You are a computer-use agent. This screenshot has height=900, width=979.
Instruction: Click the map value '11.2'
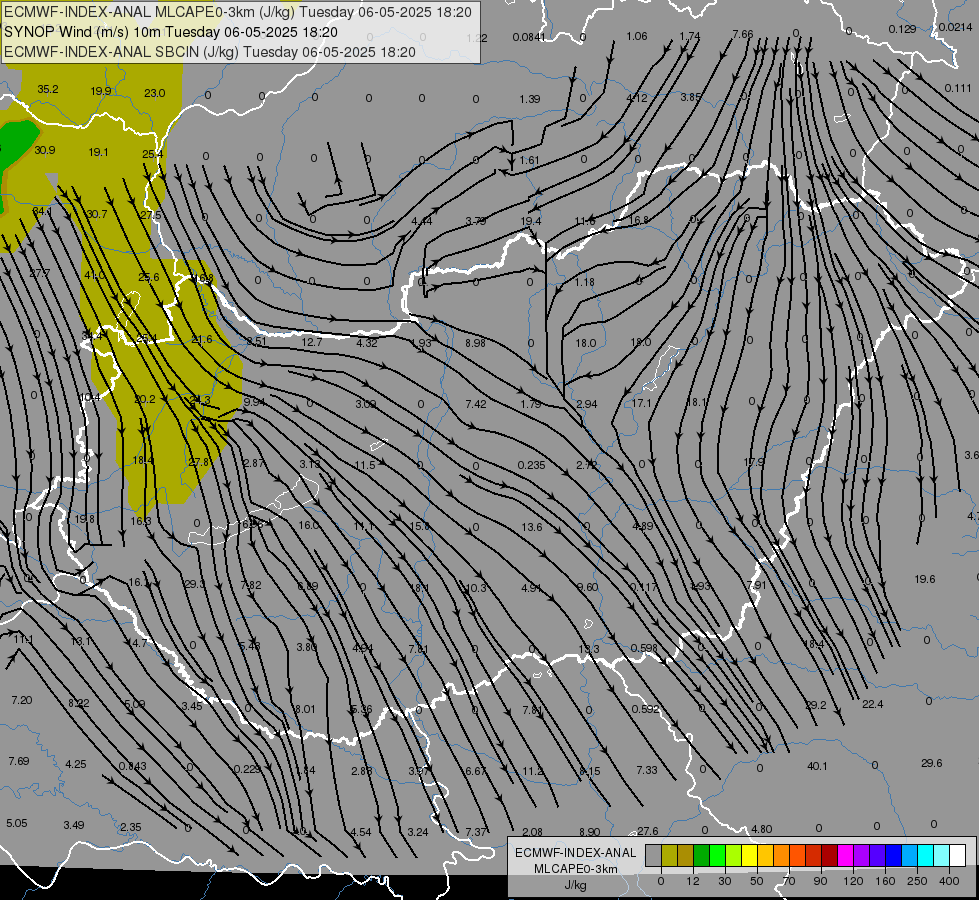533,771
